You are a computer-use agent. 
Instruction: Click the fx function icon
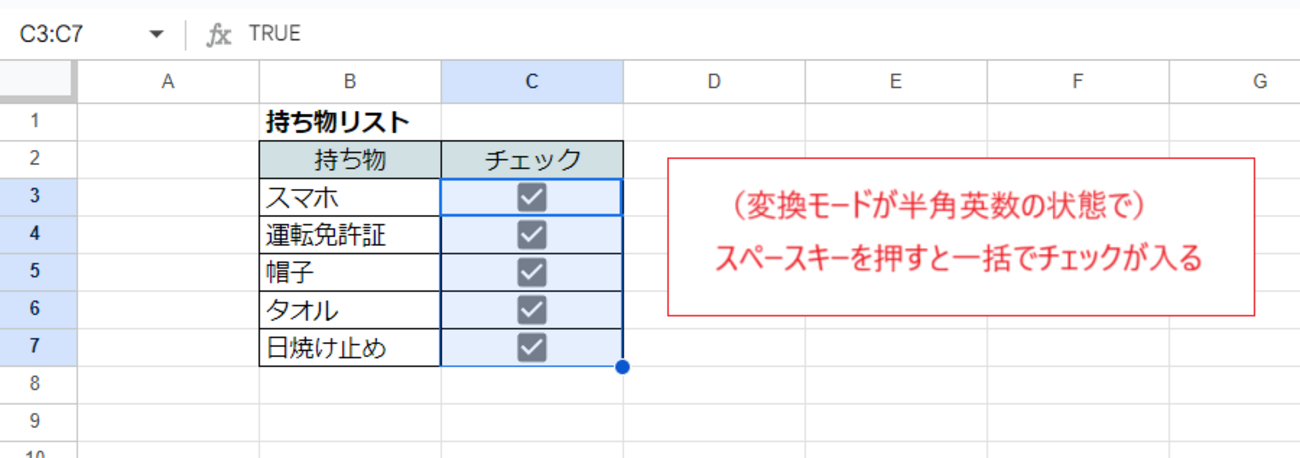(218, 34)
